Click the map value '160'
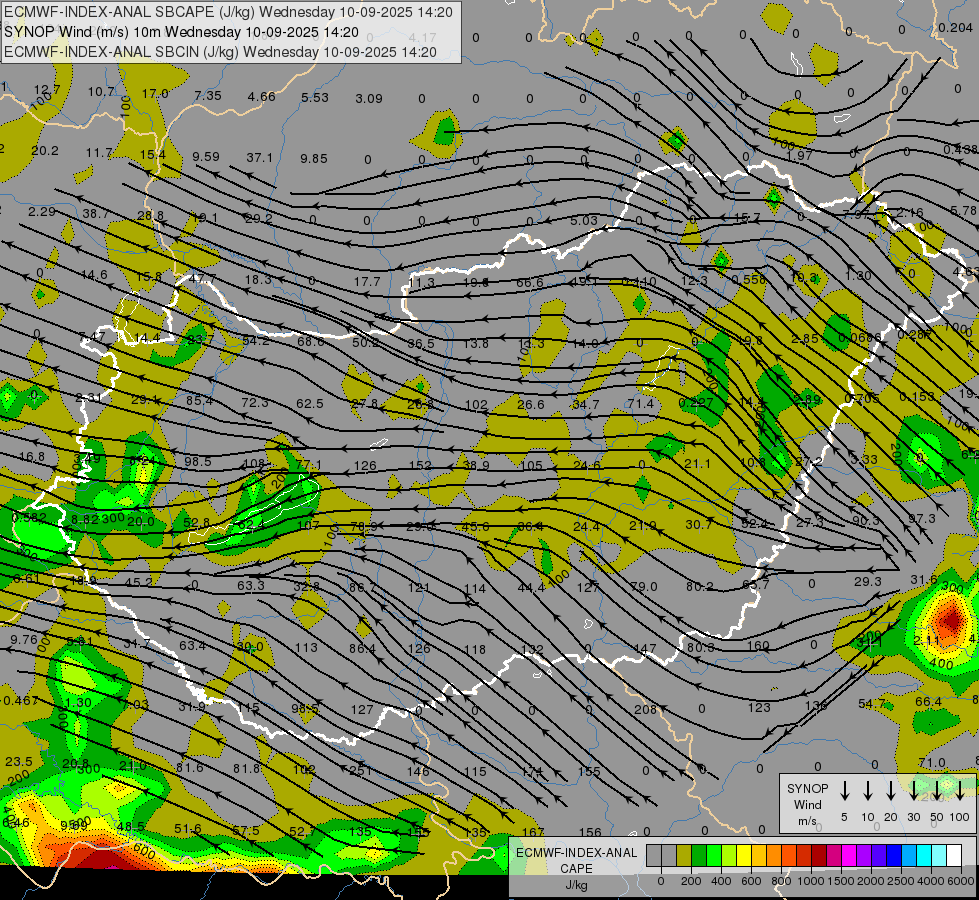The image size is (979, 900). (758, 646)
